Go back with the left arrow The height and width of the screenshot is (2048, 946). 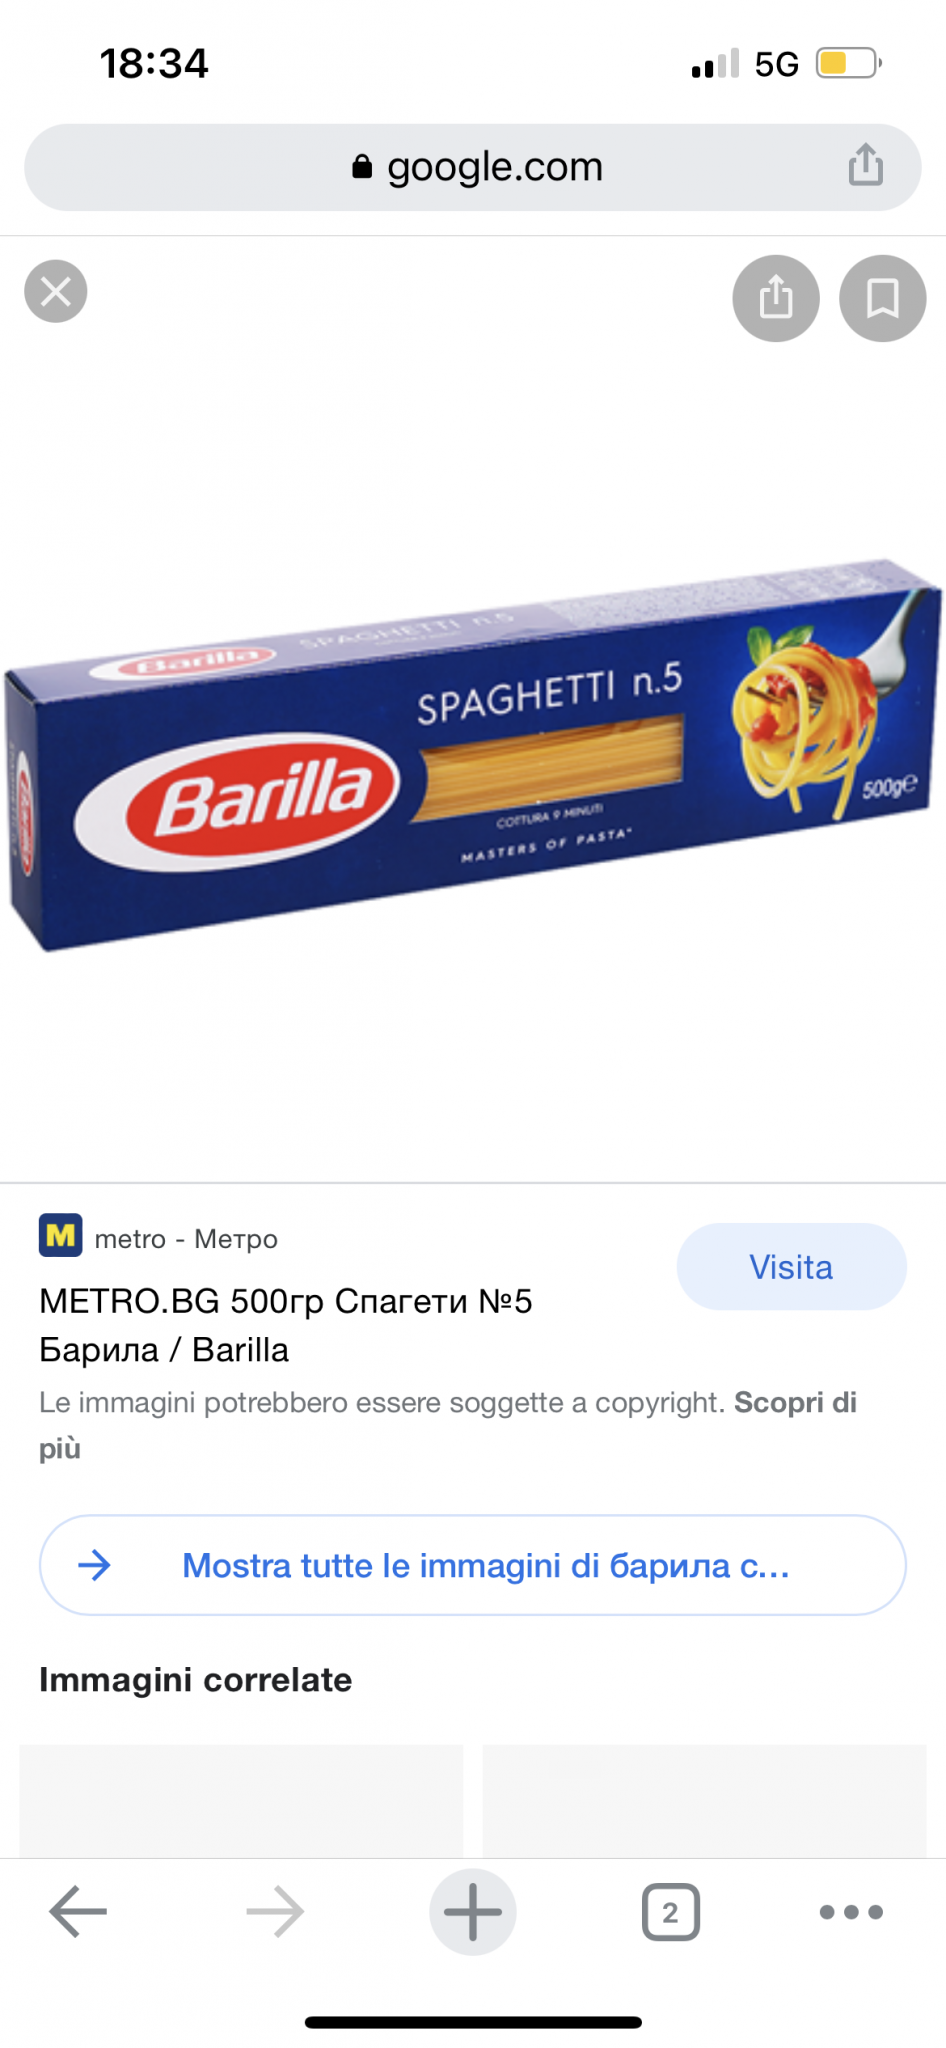coord(78,1911)
